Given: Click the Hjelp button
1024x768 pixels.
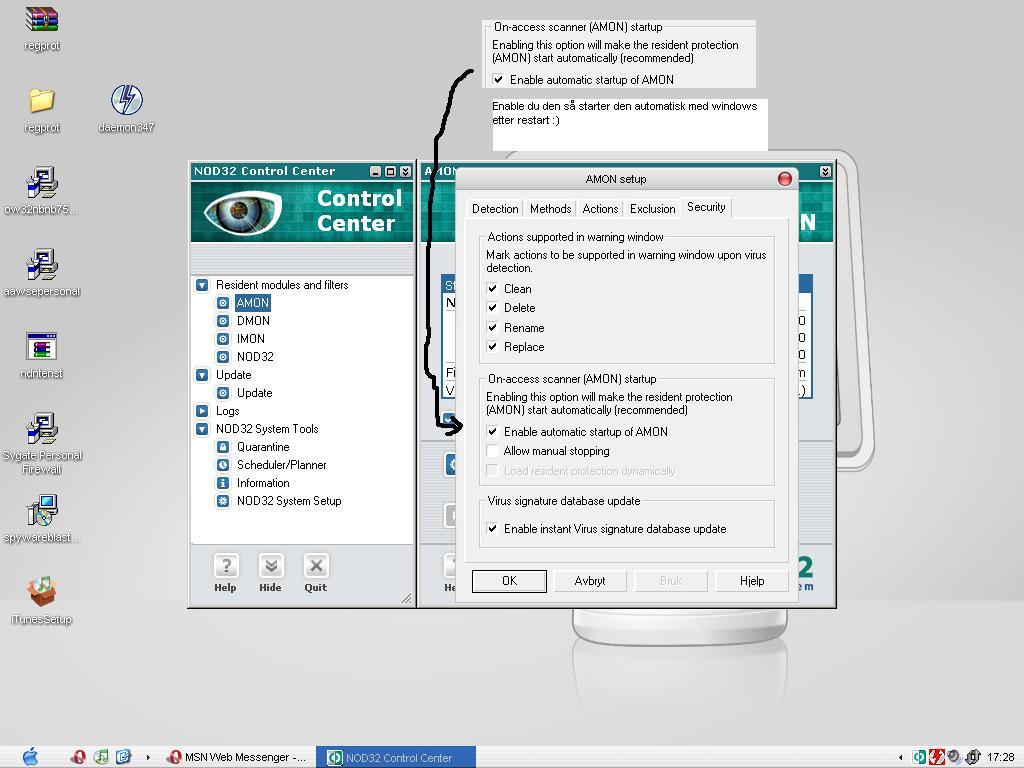Looking at the screenshot, I should point(752,581).
